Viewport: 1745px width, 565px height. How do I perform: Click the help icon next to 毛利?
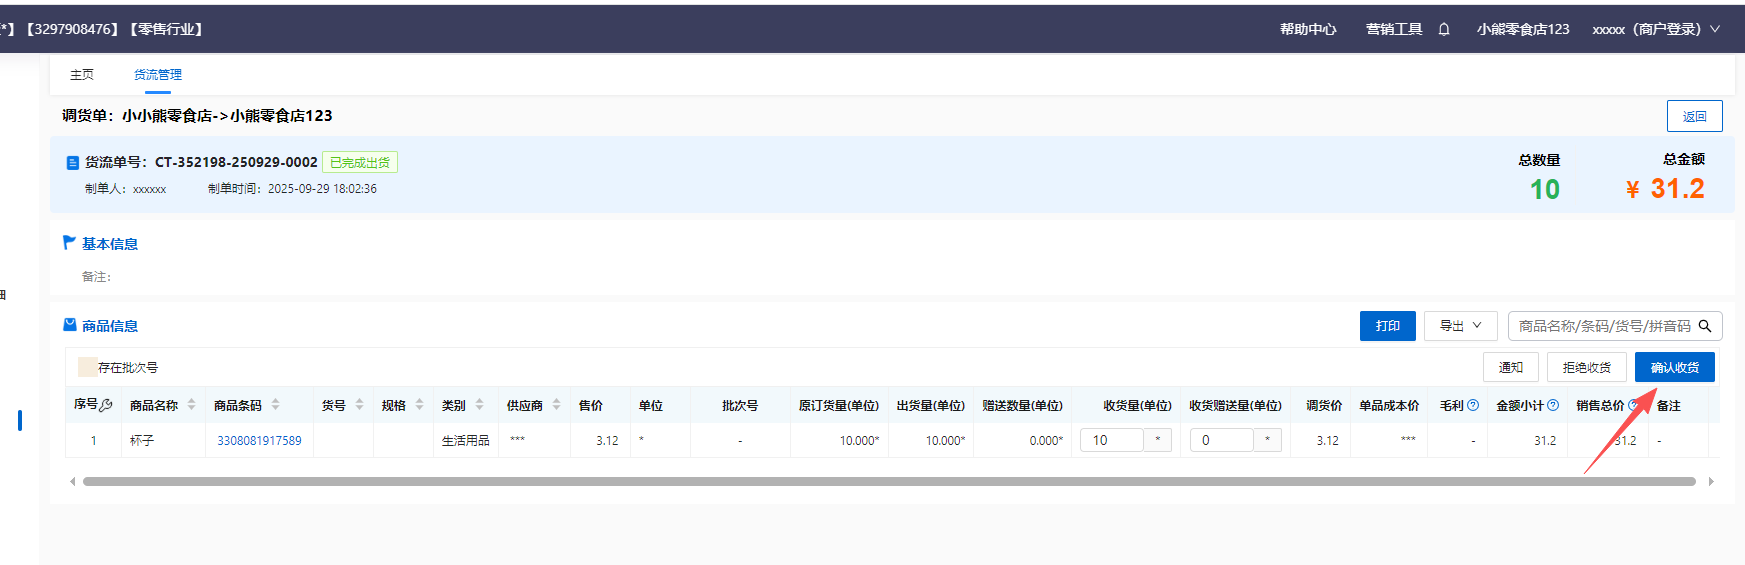click(1472, 405)
